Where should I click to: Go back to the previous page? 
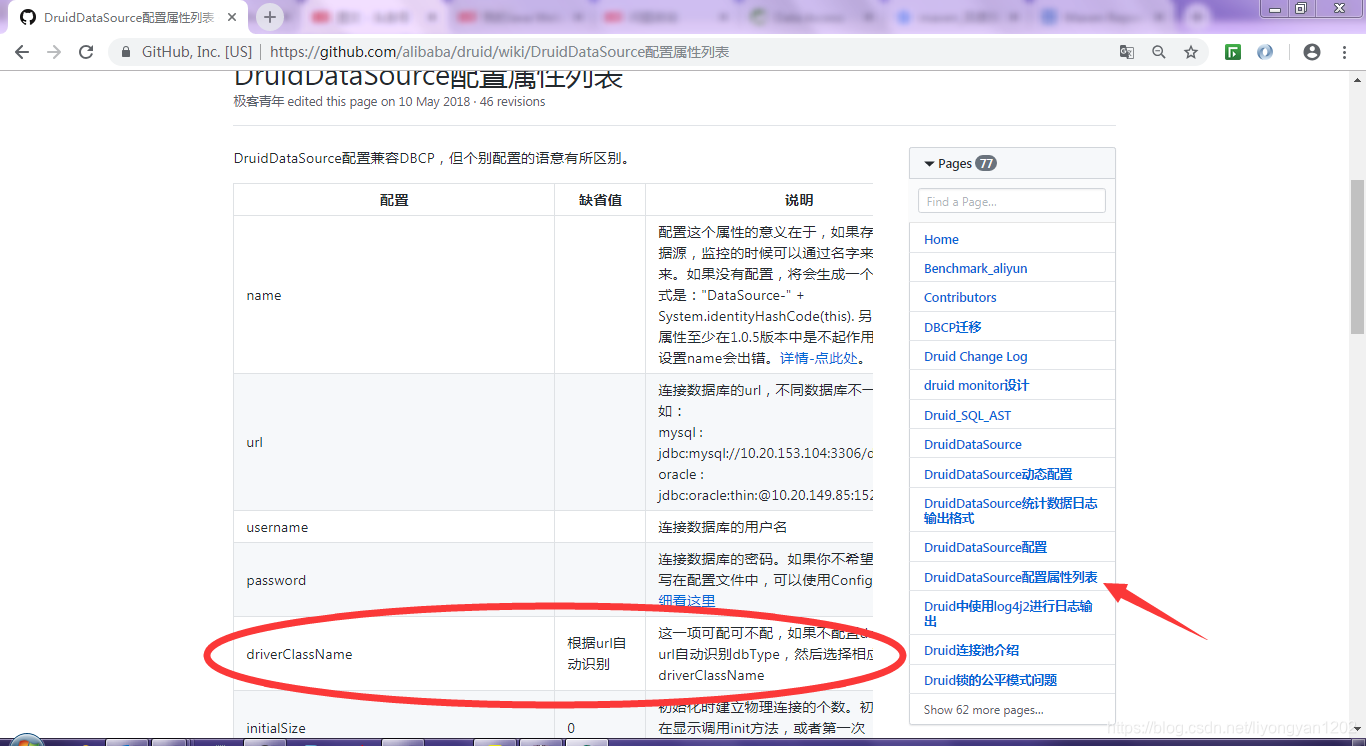click(x=22, y=52)
